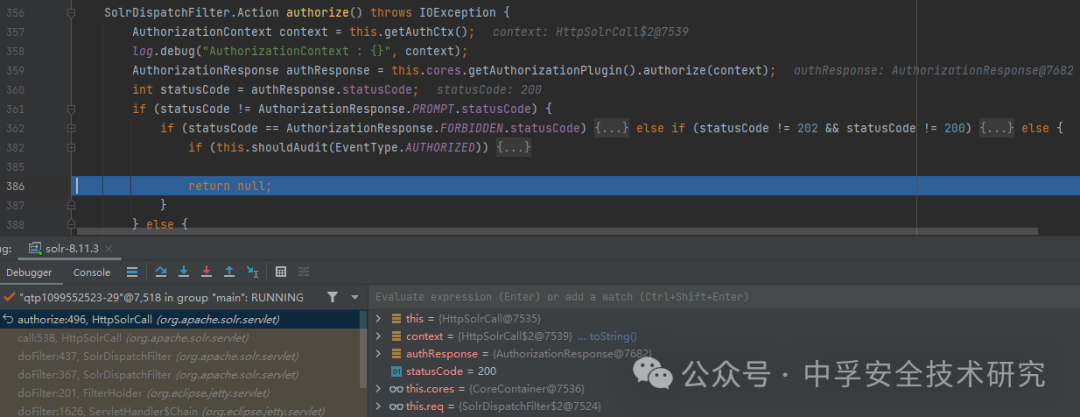The image size is (1080, 417).
Task: Click the drop frame arrow beside authorize:496
Action: coord(8,319)
